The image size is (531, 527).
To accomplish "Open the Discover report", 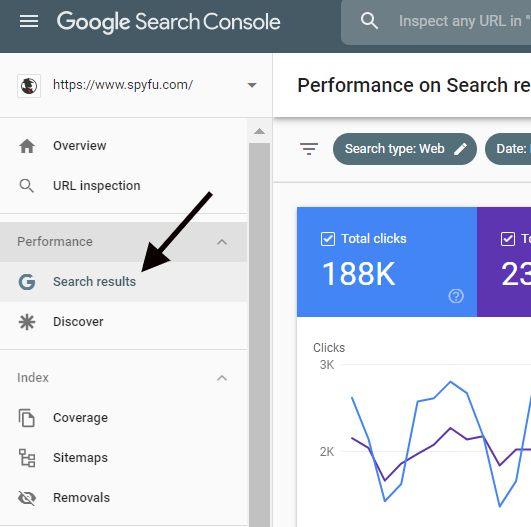I will (x=124, y=322).
